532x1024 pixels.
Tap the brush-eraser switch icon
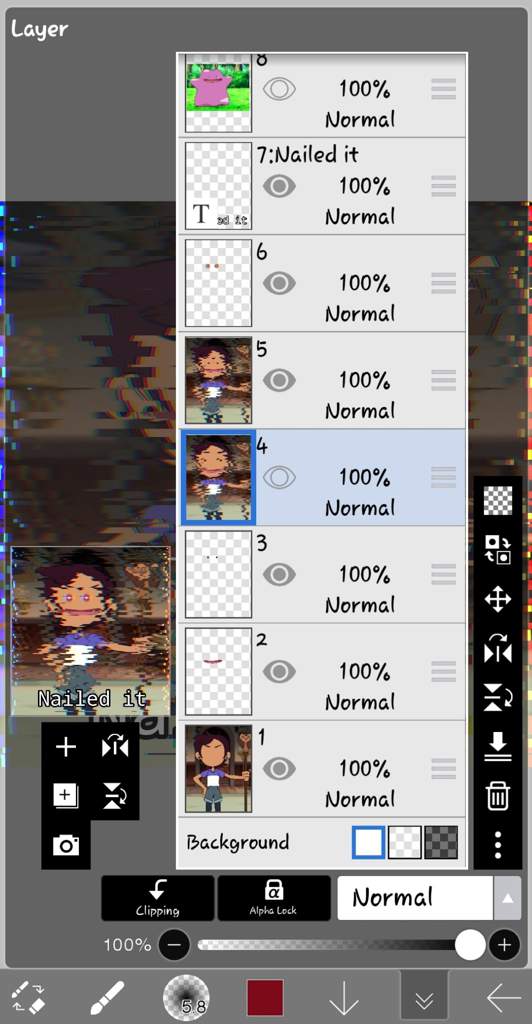pos(29,997)
